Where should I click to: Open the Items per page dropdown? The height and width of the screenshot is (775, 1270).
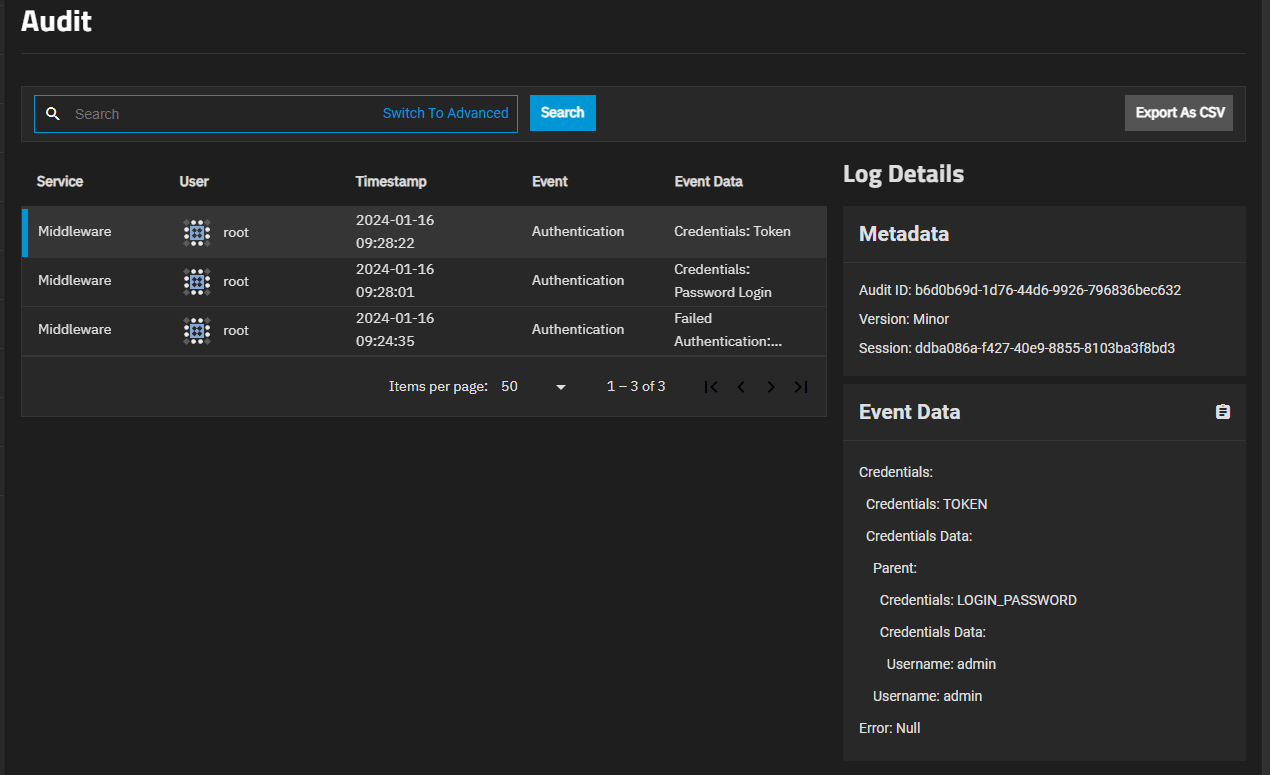(x=534, y=387)
